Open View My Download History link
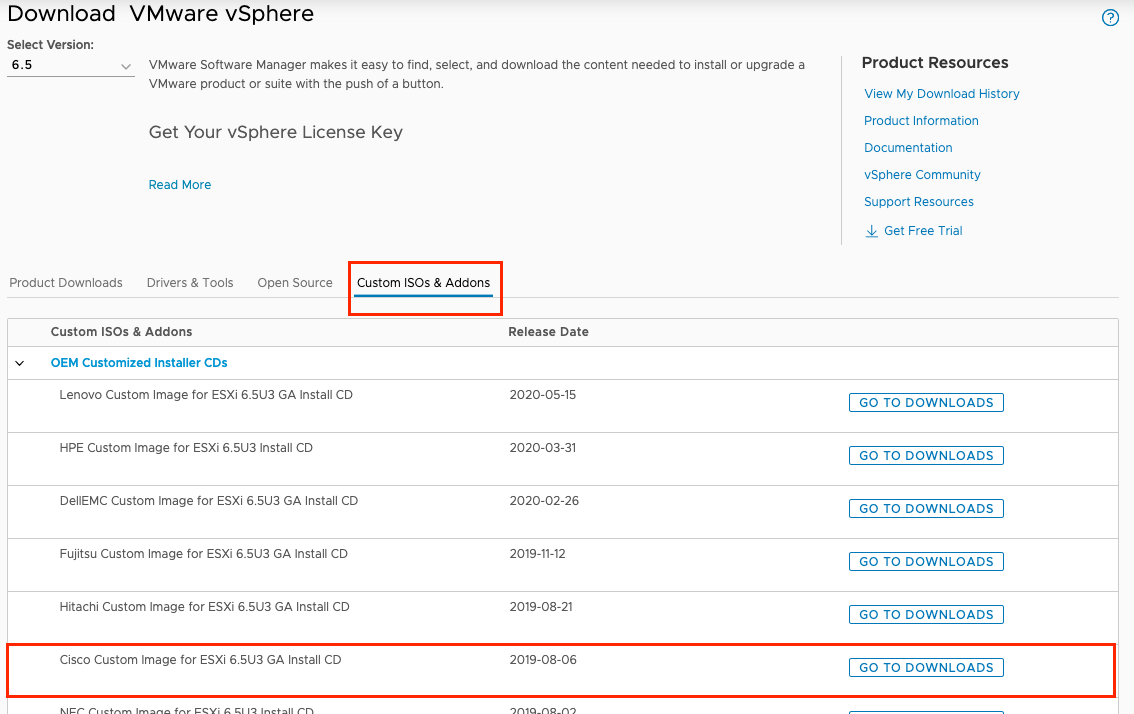This screenshot has width=1134, height=714. [x=942, y=94]
